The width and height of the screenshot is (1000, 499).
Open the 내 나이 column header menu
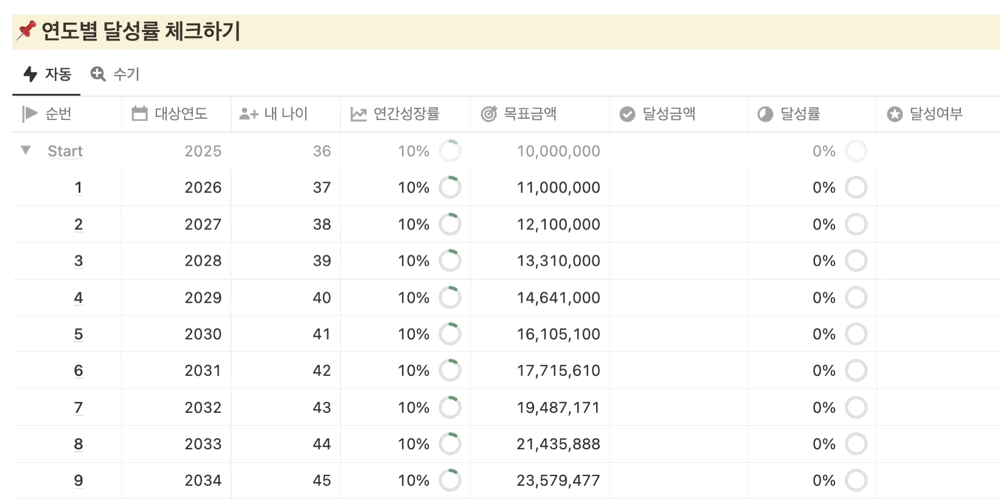tap(286, 114)
